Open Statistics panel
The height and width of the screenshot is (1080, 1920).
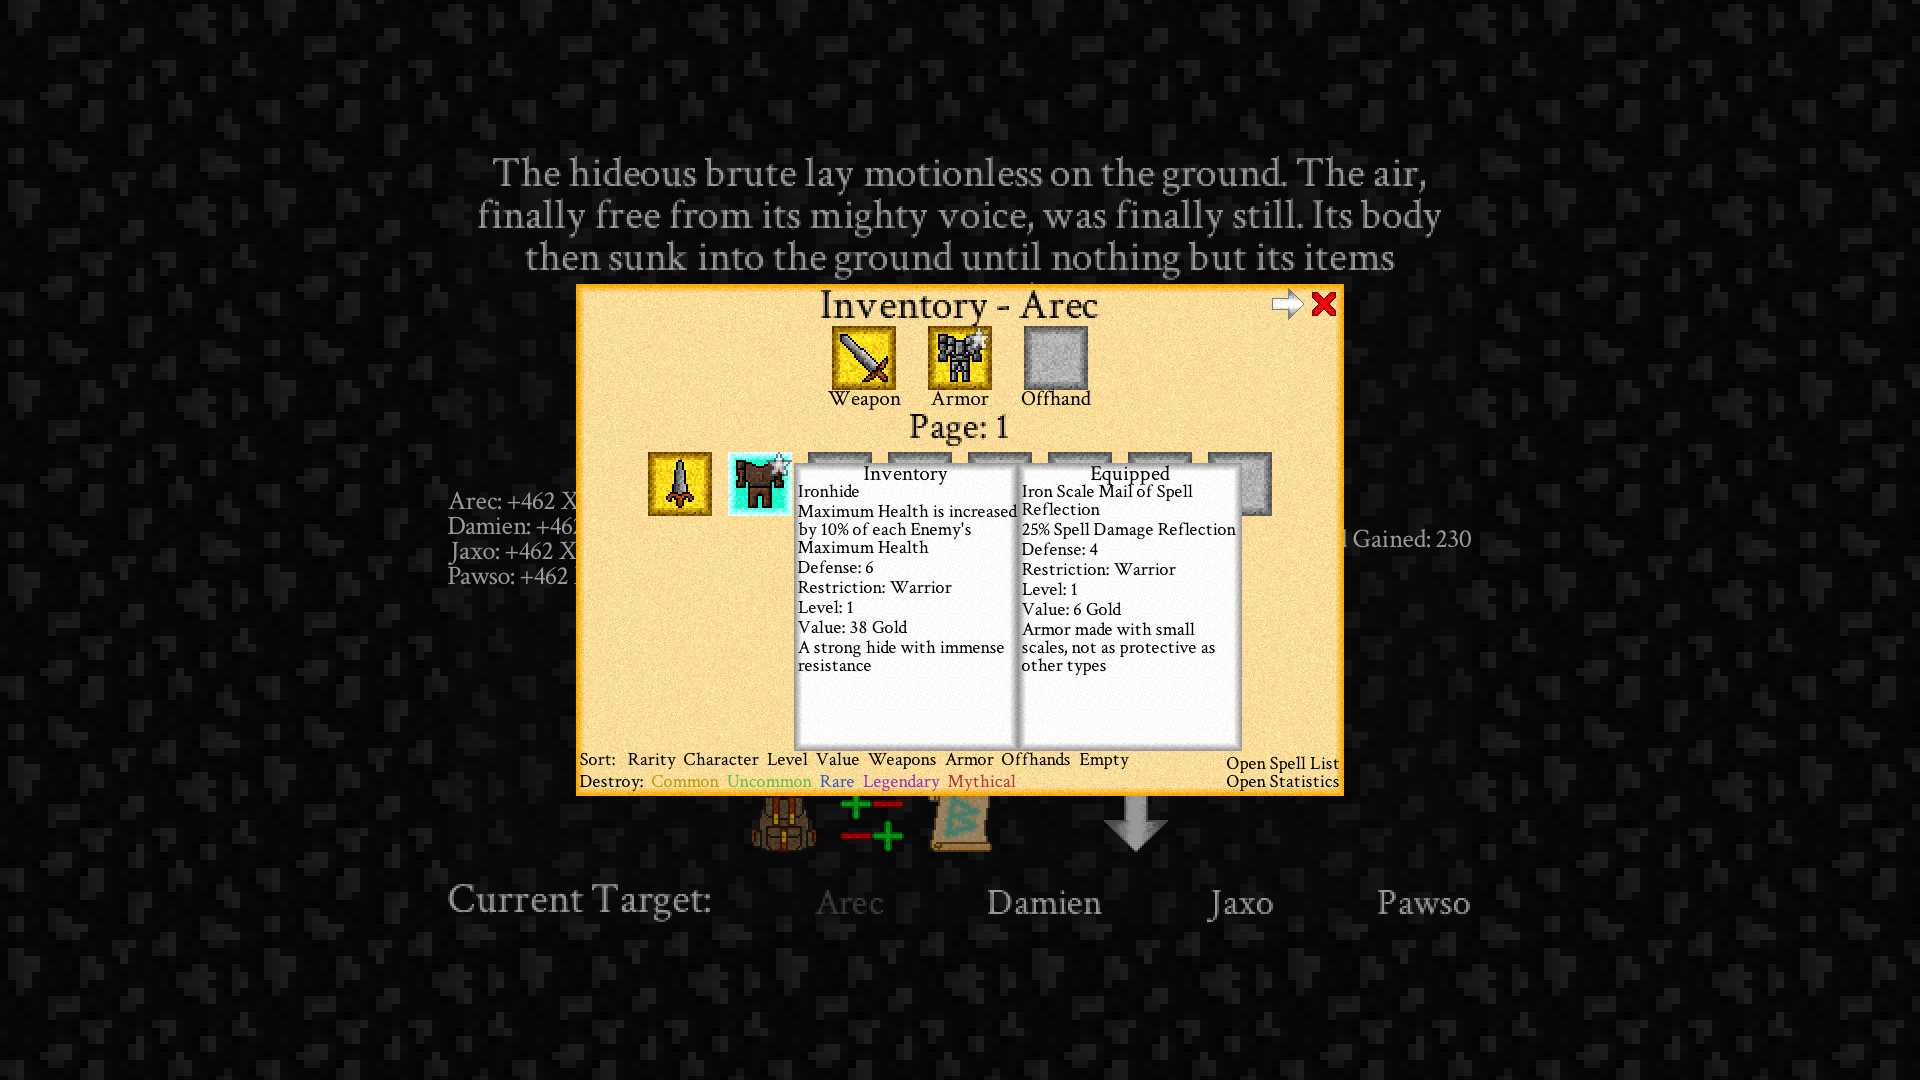[x=1280, y=781]
